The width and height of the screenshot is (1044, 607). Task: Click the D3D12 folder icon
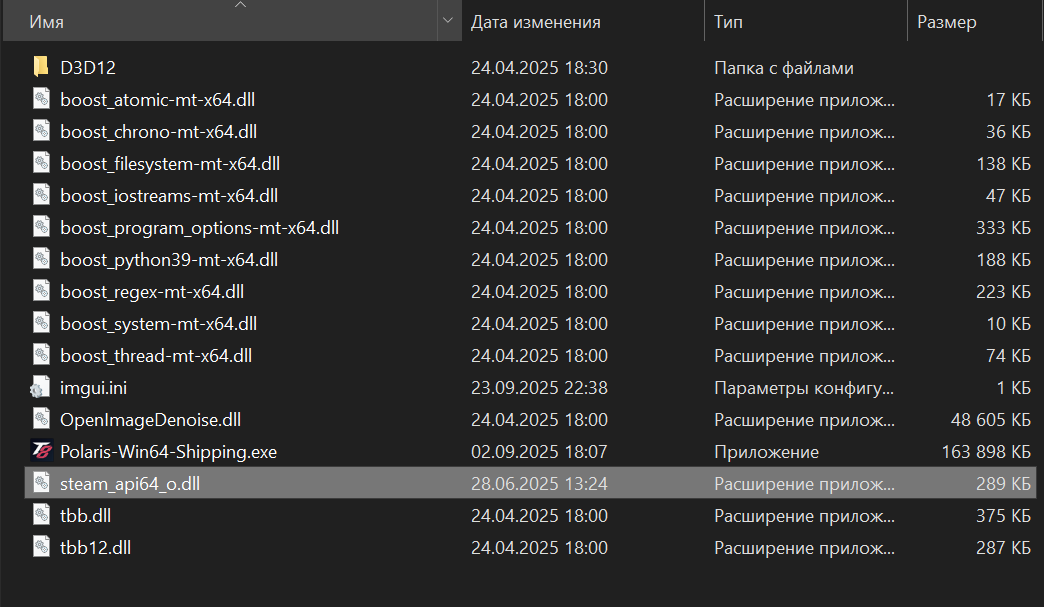(40, 68)
